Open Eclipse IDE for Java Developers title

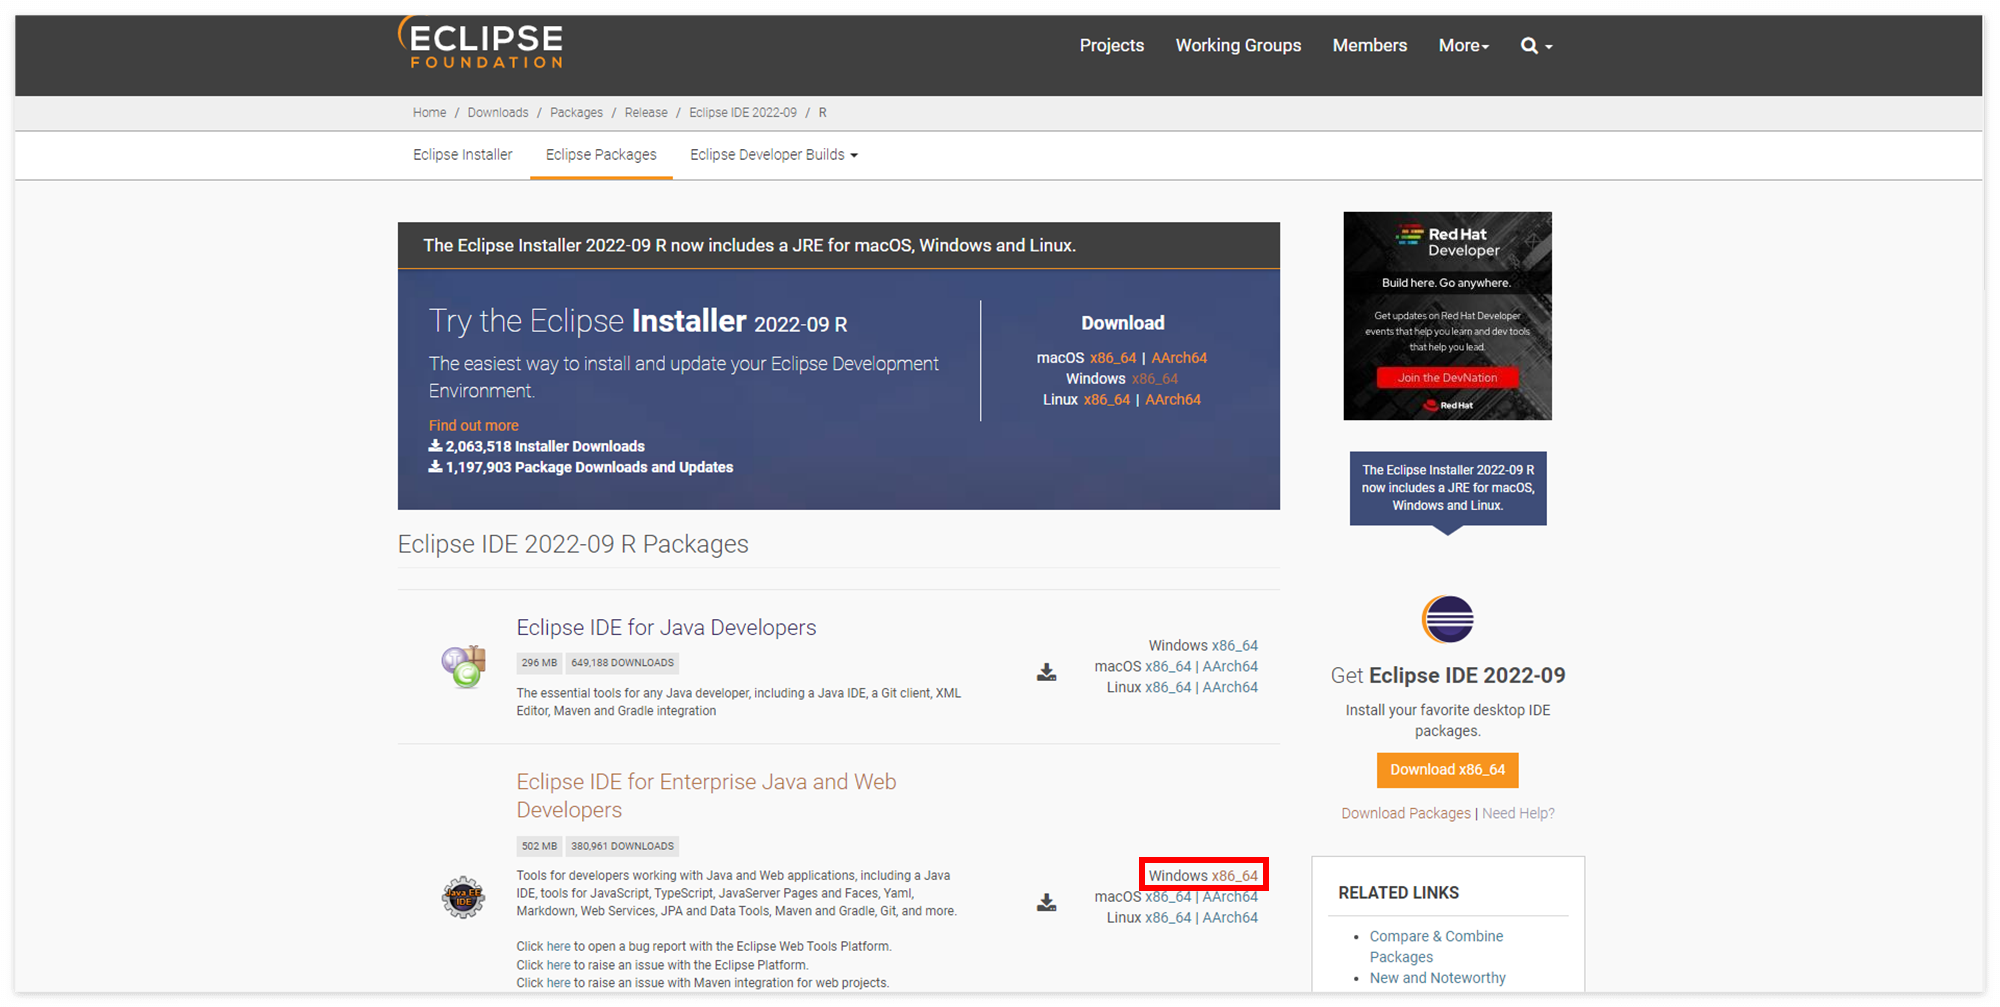click(666, 628)
